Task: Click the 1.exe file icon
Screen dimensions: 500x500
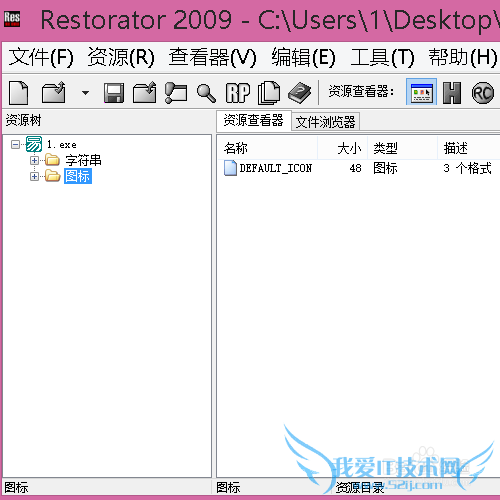Action: (x=34, y=144)
